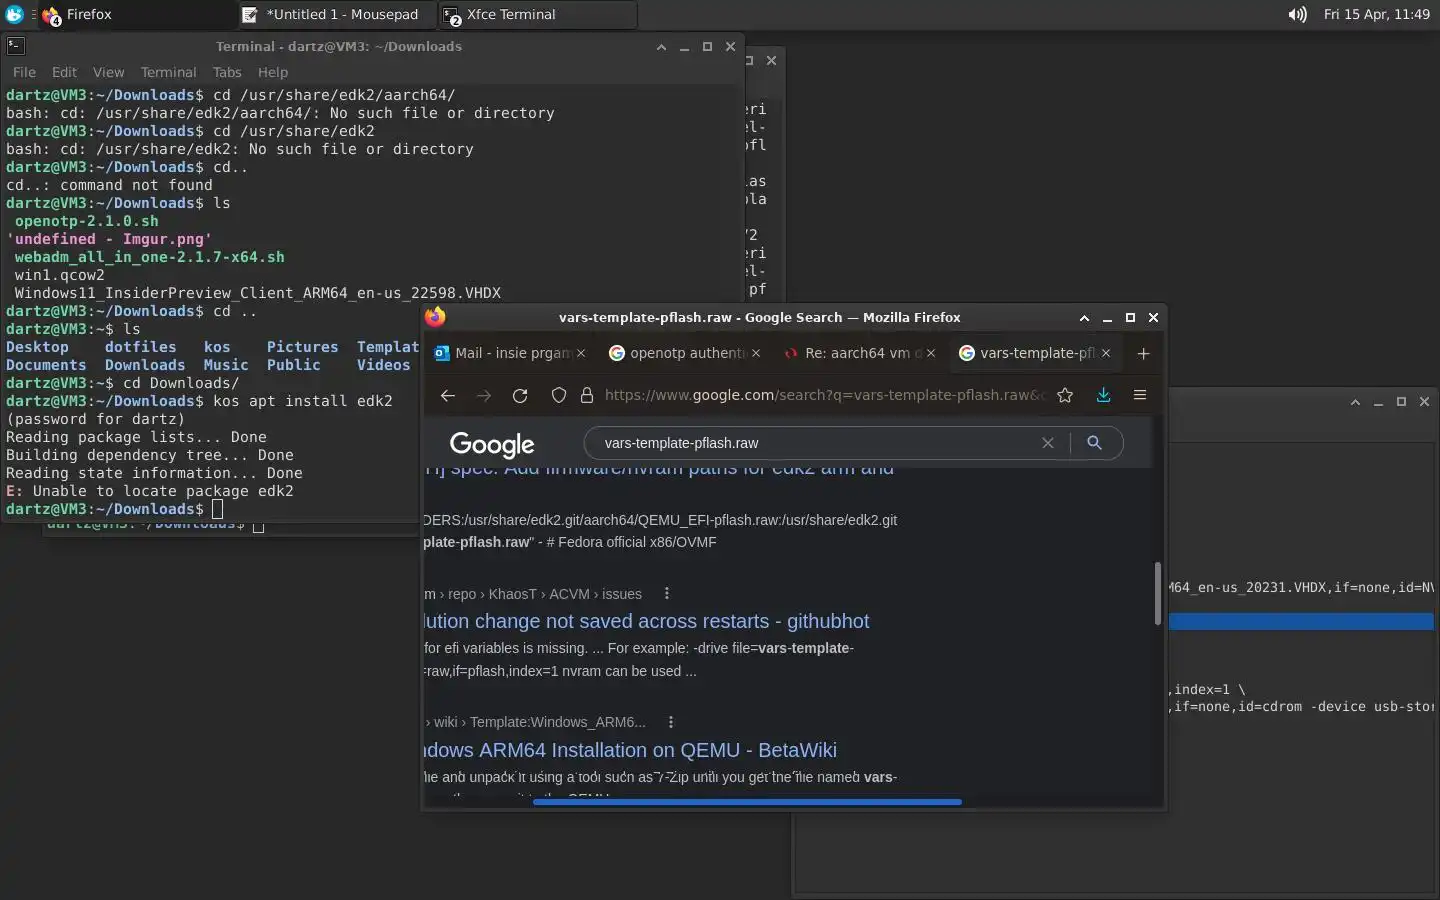Viewport: 1440px width, 900px height.
Task: Click the highlighted blue line in right background window
Action: click(x=1301, y=622)
